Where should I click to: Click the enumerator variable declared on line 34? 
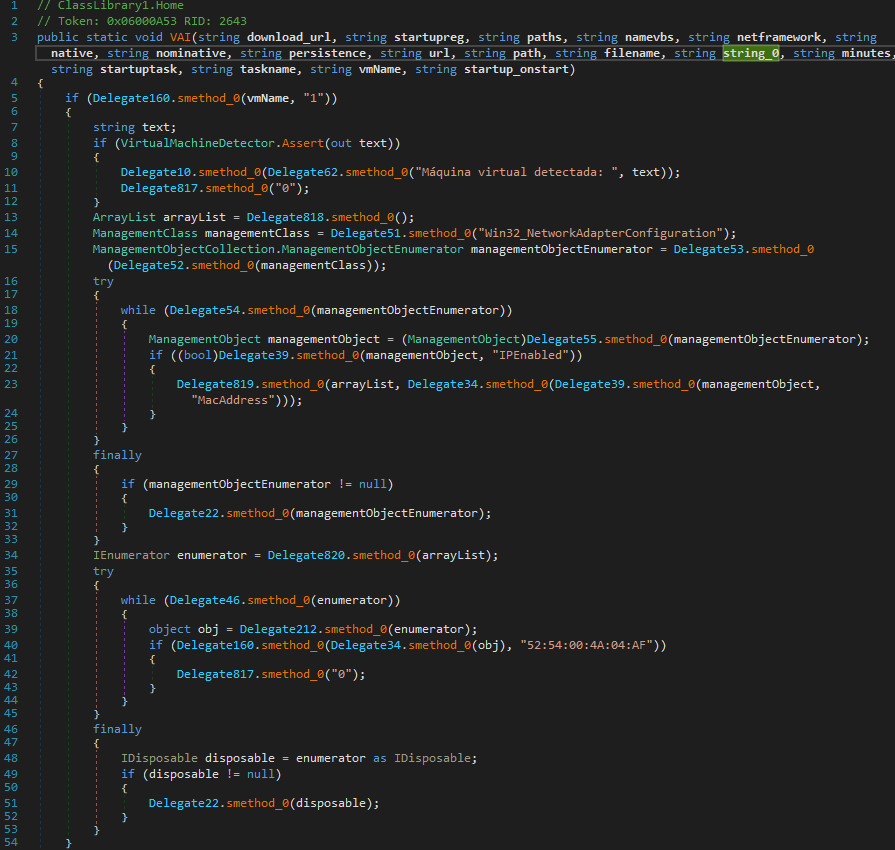pos(212,555)
